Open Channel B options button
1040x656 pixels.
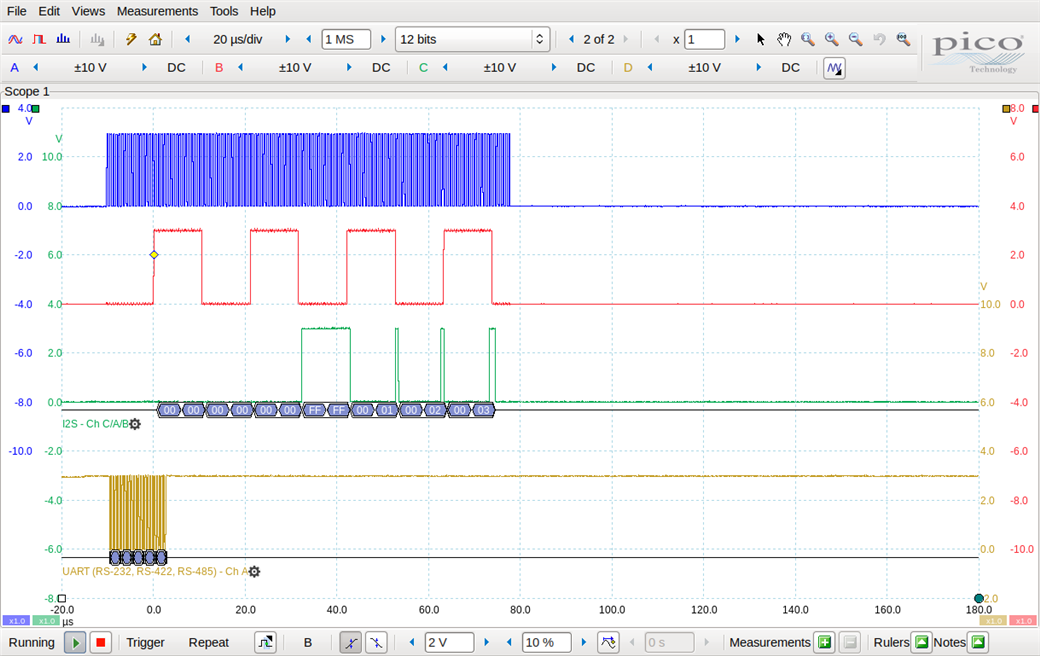tap(219, 68)
